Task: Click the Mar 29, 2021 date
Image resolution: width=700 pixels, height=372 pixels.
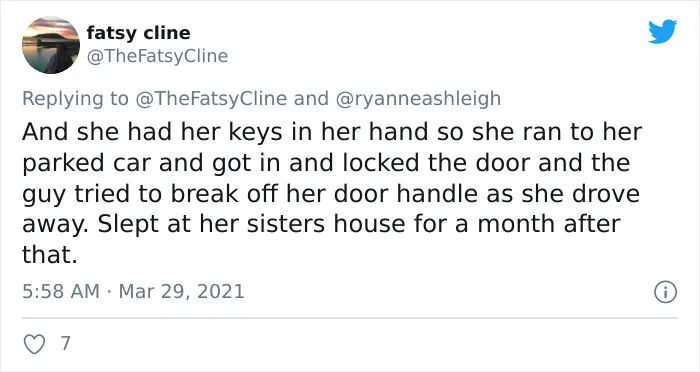Action: pos(182,292)
